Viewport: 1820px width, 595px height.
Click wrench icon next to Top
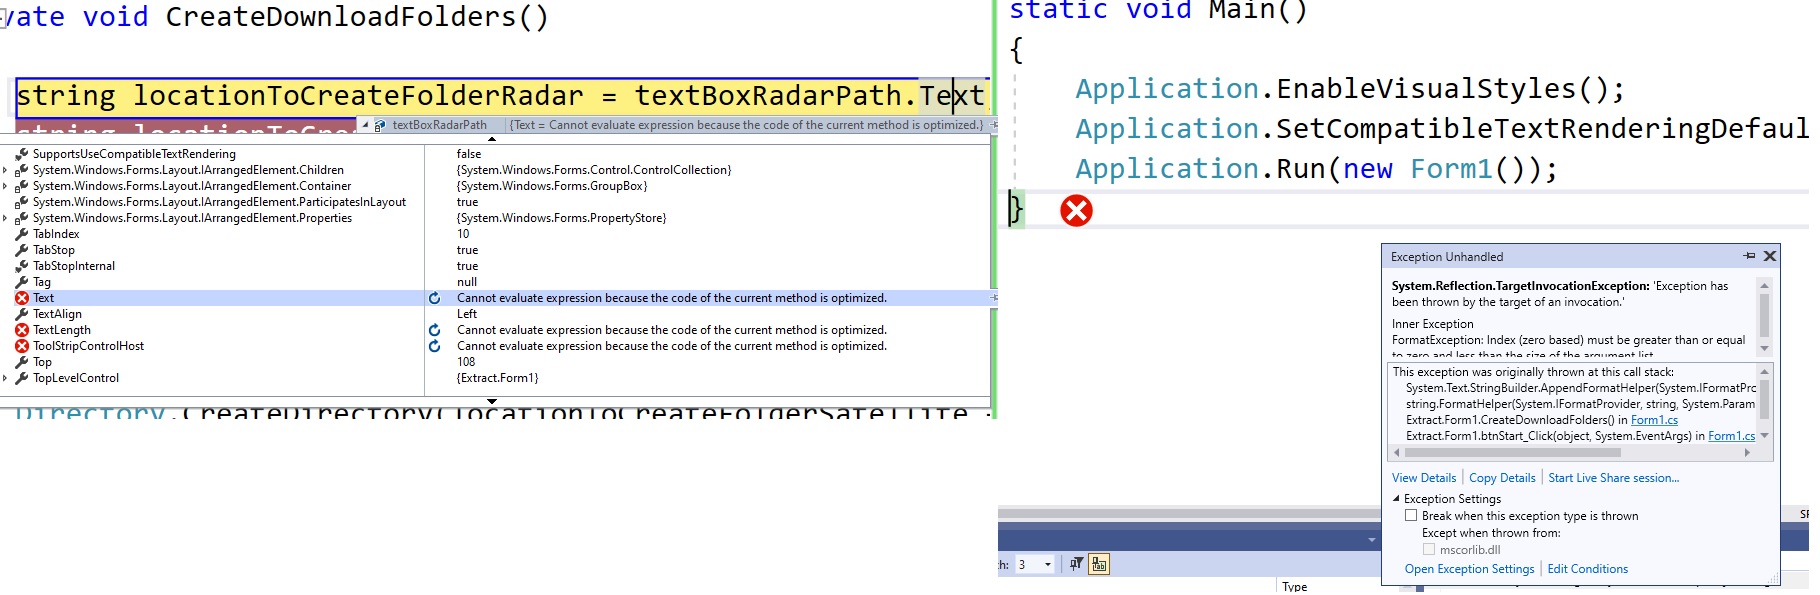(x=22, y=362)
